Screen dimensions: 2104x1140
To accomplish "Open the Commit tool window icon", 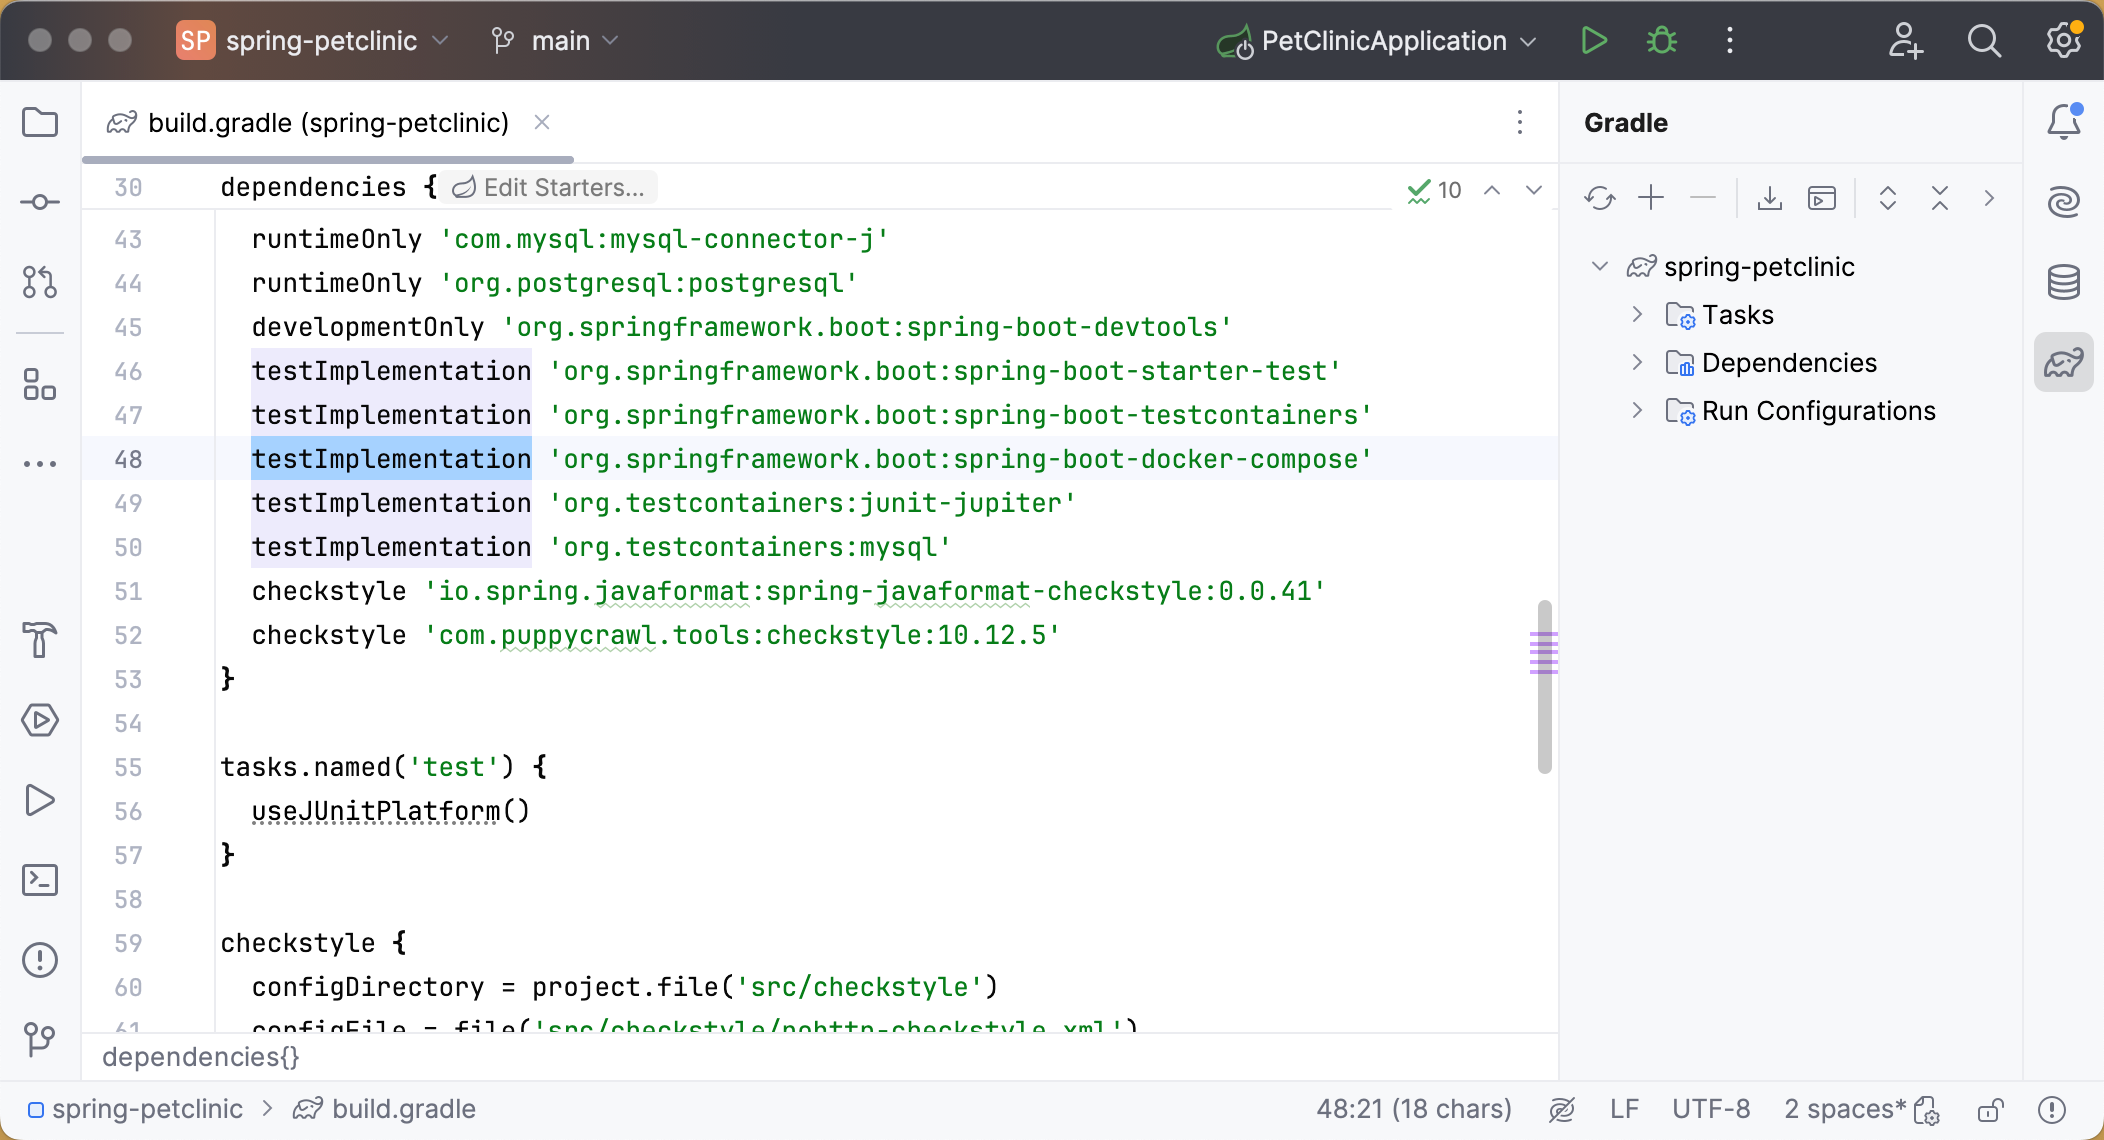I will coord(40,201).
